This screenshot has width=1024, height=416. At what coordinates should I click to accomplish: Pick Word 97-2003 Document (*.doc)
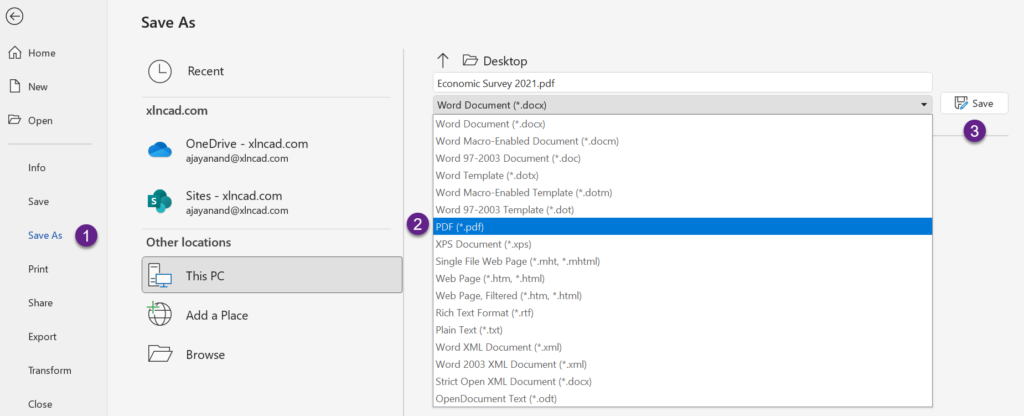pyautogui.click(x=682, y=158)
